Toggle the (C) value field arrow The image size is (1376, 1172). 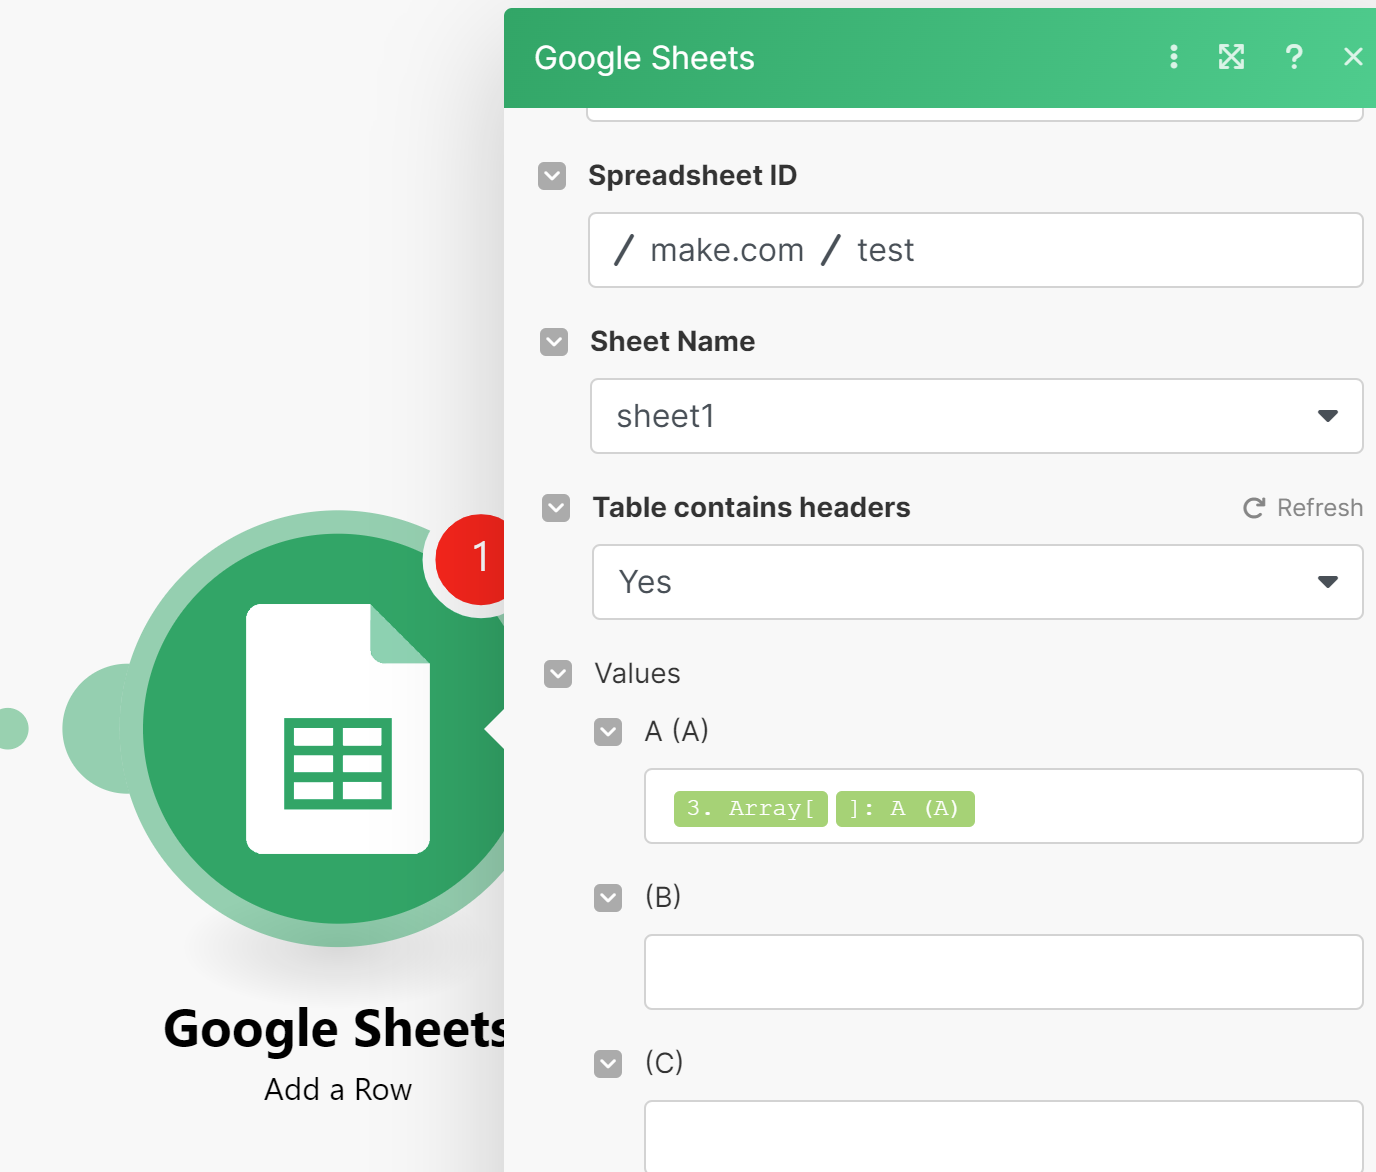(608, 1064)
